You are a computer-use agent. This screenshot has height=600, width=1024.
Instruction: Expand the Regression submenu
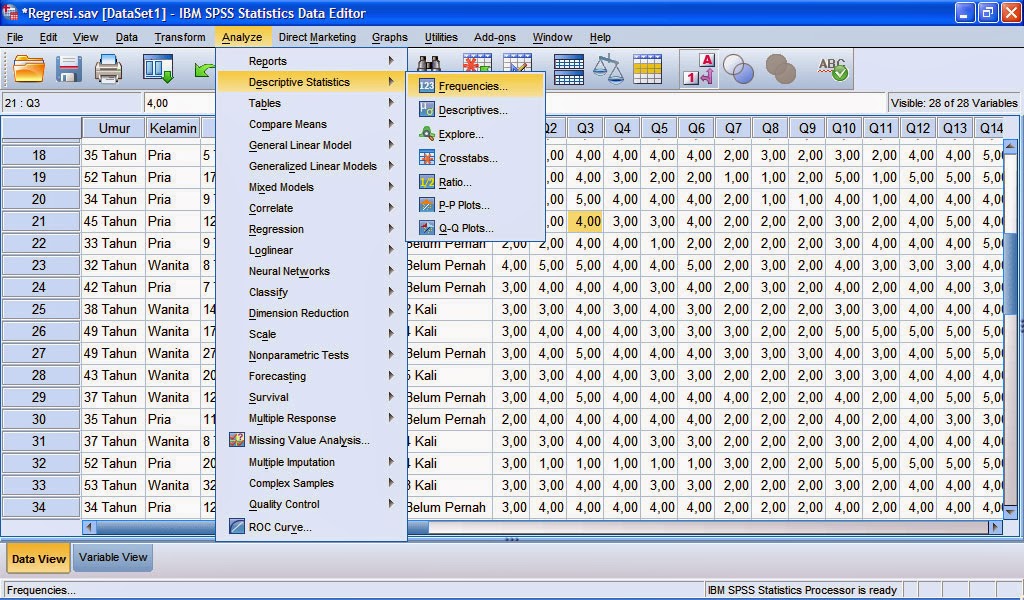click(312, 229)
